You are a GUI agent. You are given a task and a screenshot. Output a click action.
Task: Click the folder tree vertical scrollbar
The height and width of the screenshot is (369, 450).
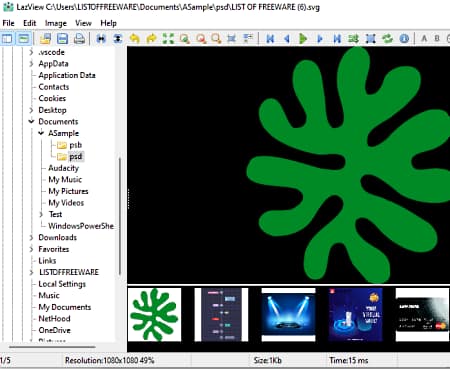coord(119,216)
